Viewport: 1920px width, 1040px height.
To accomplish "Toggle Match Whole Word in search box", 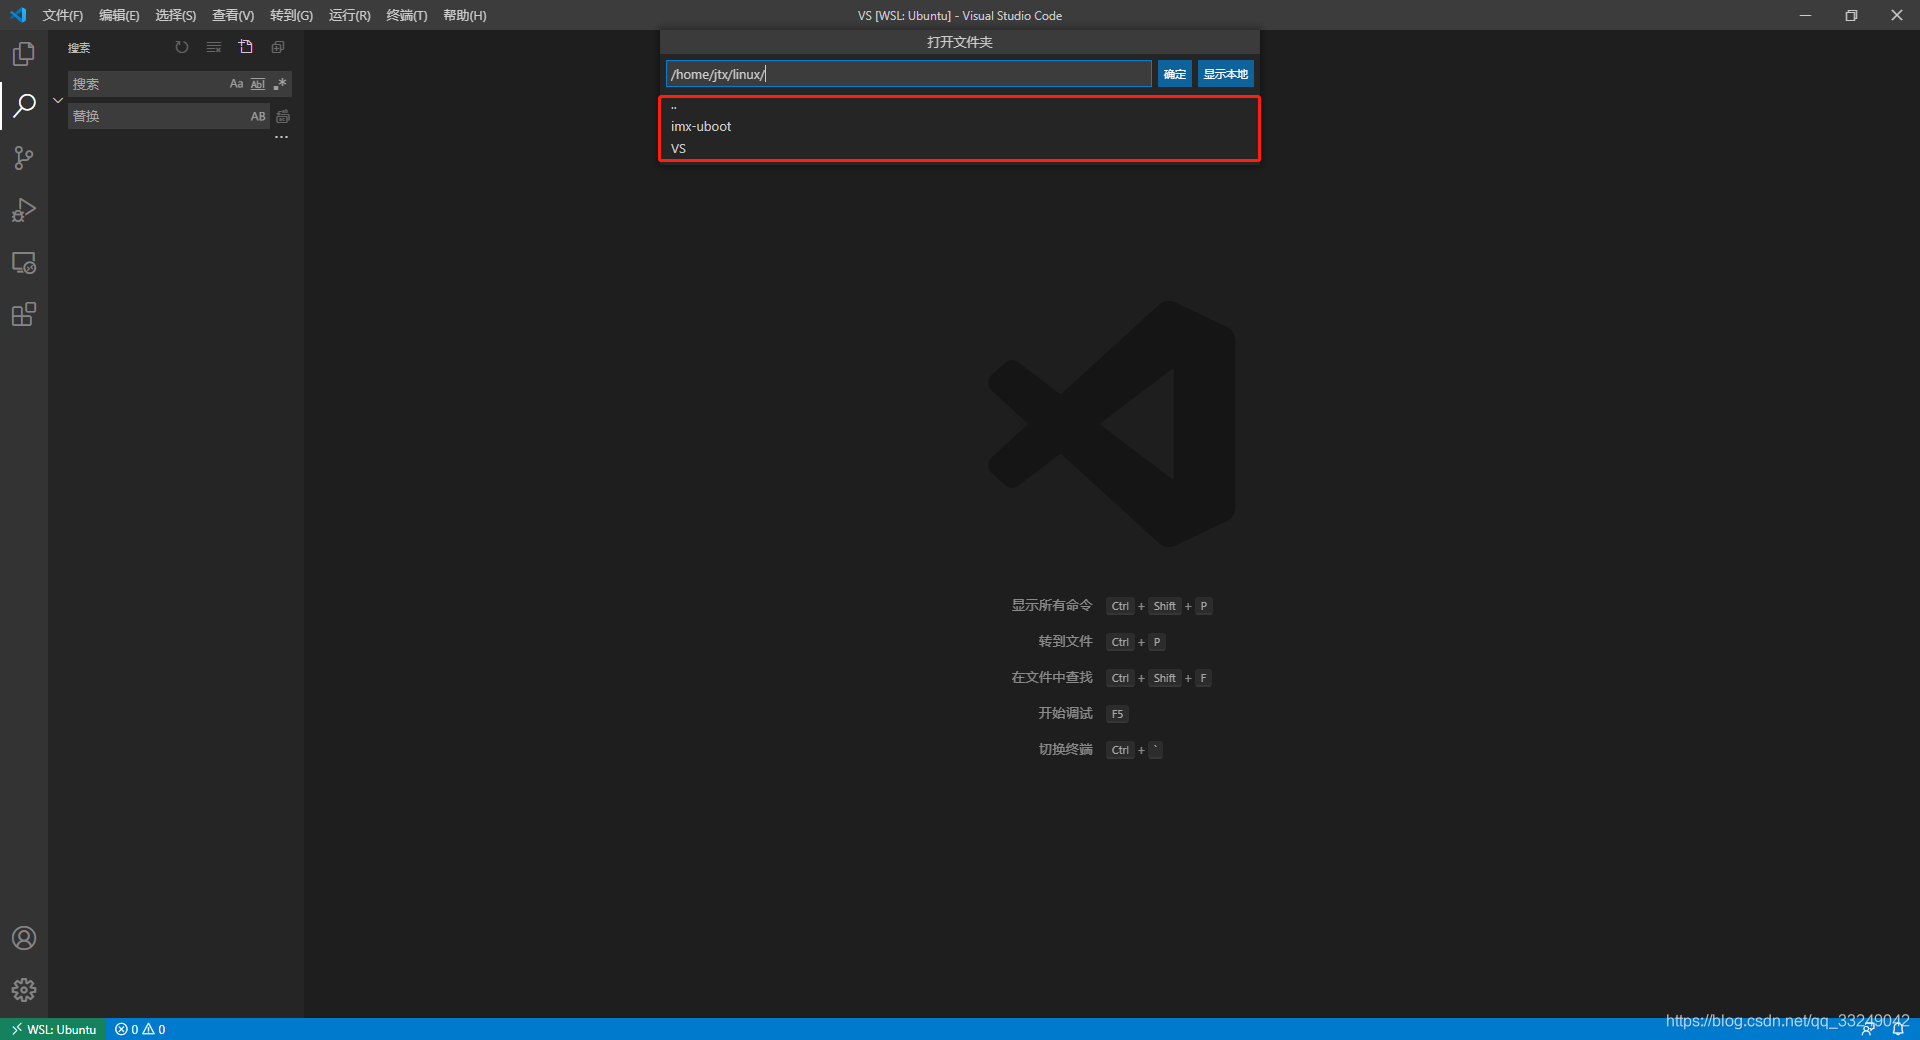I will 258,84.
